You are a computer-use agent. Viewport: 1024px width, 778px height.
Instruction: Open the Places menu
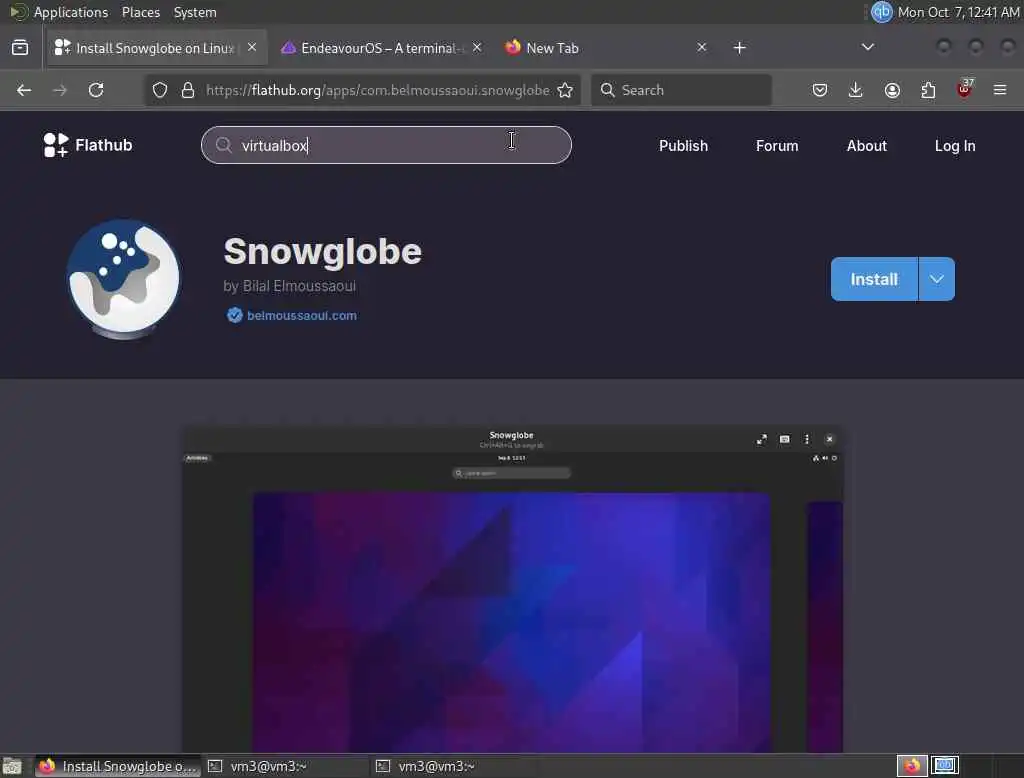click(140, 12)
